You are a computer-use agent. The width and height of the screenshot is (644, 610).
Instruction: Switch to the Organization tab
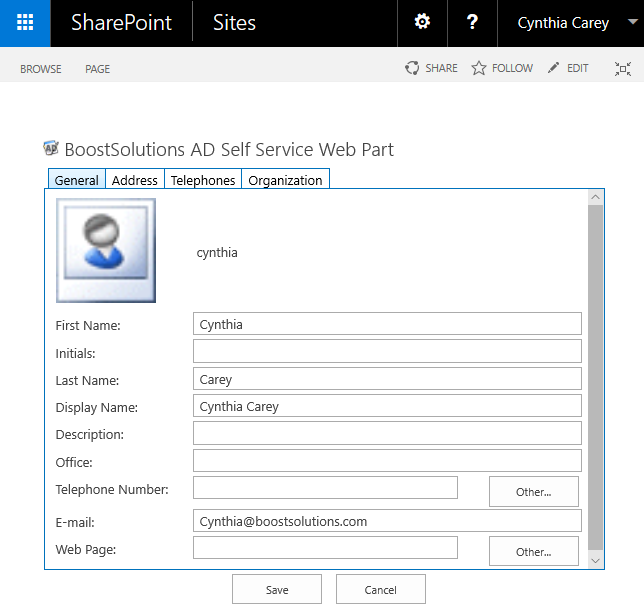(285, 180)
